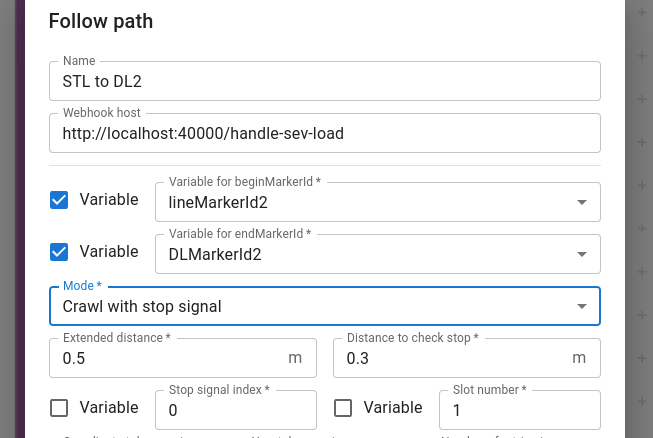Click the Variable label next to beginMarkerId checkbox
Screen dimensions: 653x438
109,200
